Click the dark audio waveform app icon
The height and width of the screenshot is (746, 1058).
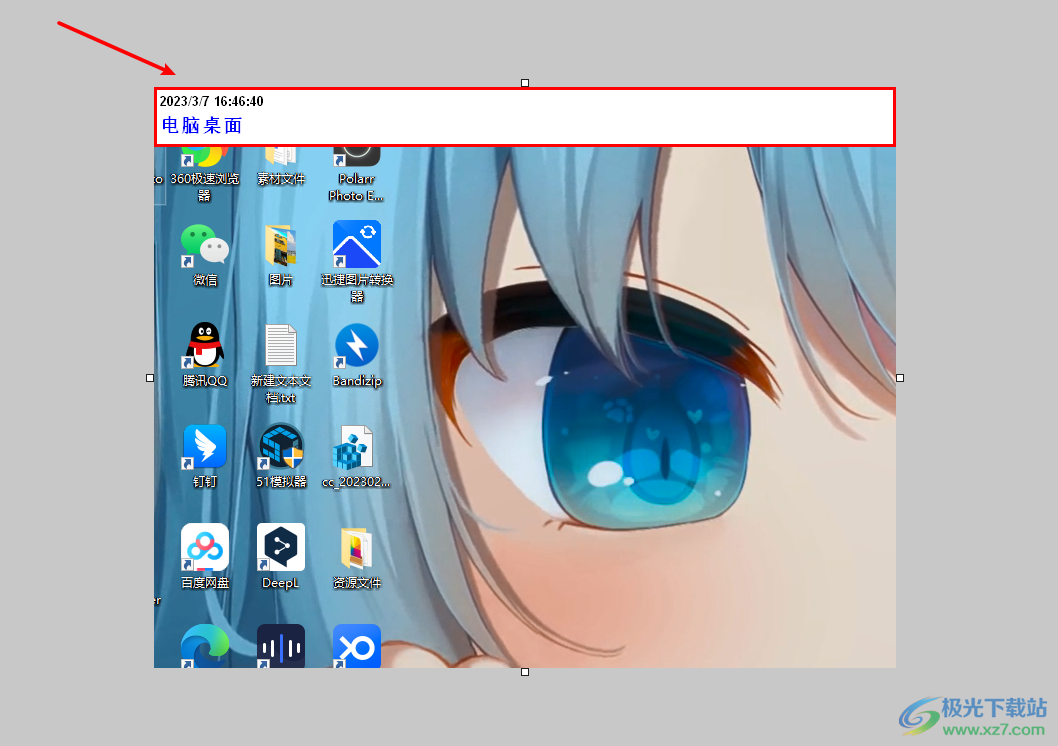(281, 646)
